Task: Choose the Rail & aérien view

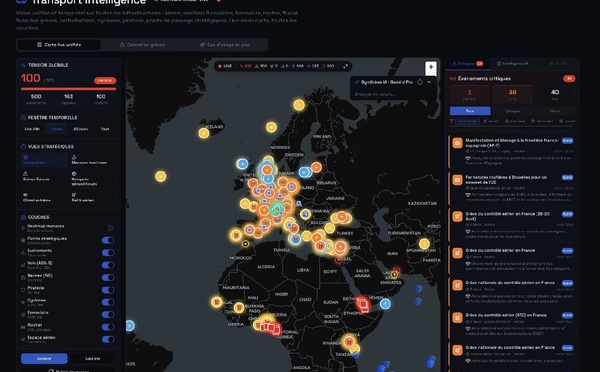Action: (x=93, y=197)
